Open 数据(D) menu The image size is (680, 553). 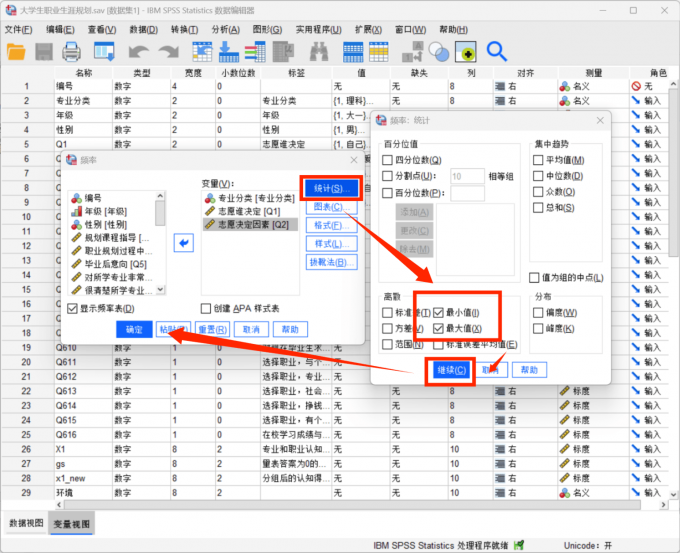(x=144, y=29)
